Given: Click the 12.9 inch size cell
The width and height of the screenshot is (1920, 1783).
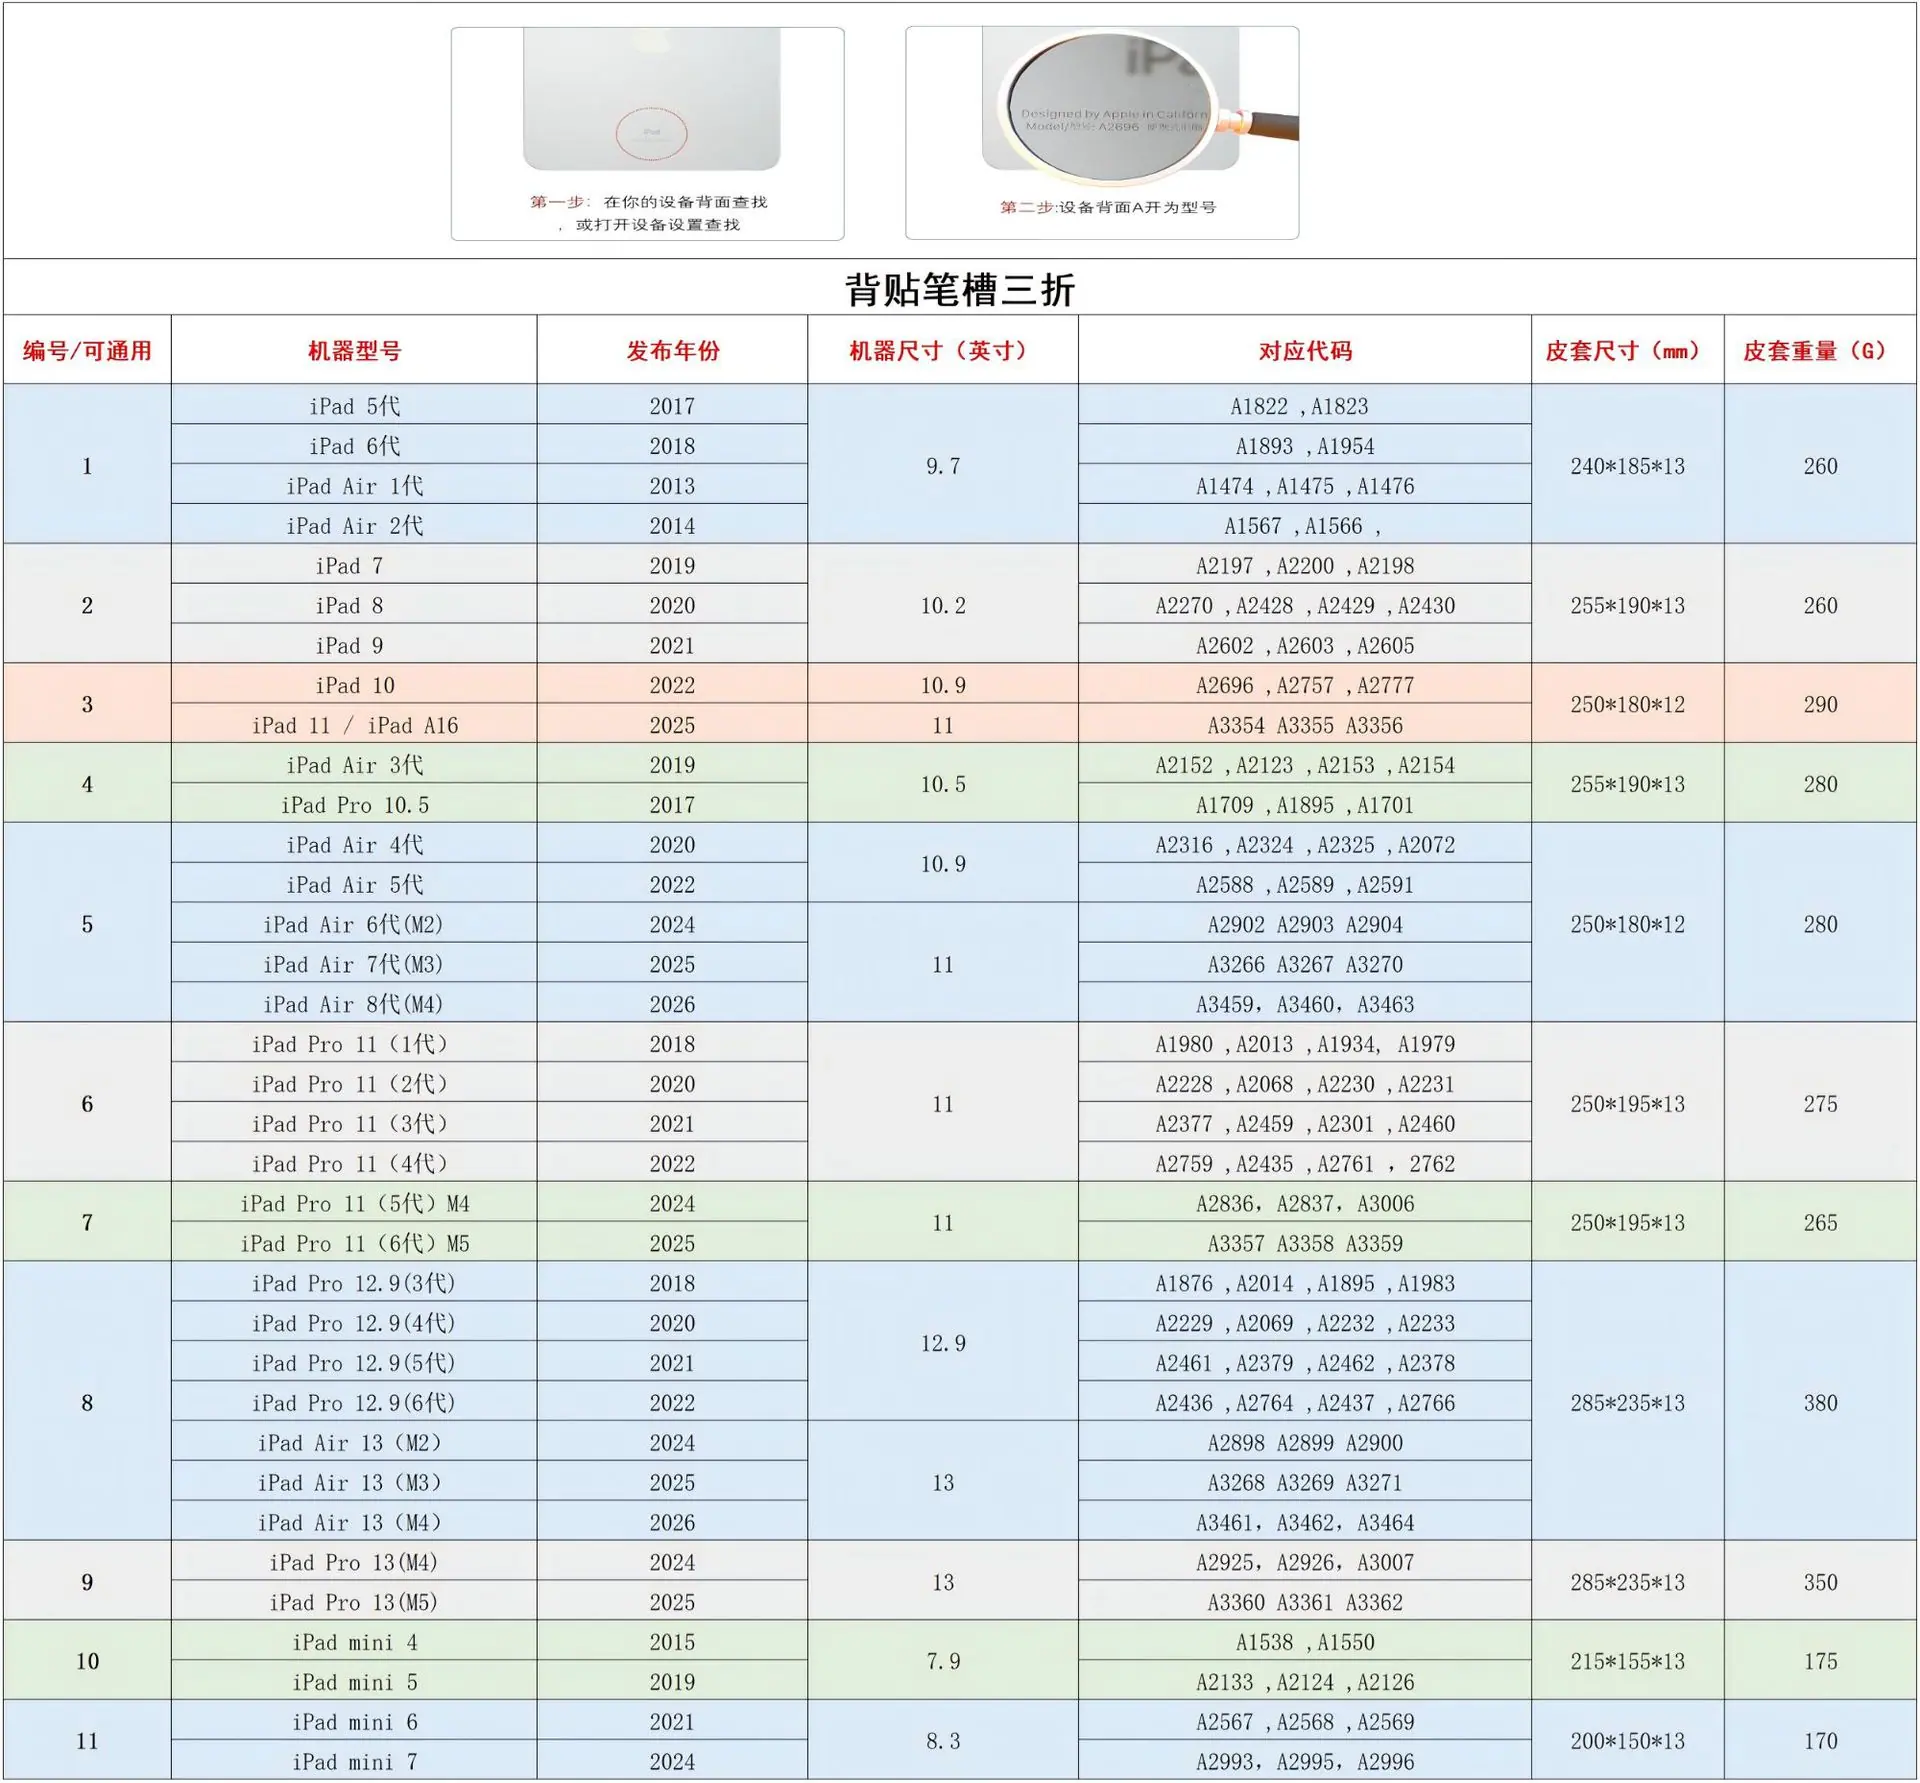Looking at the screenshot, I should (x=943, y=1343).
